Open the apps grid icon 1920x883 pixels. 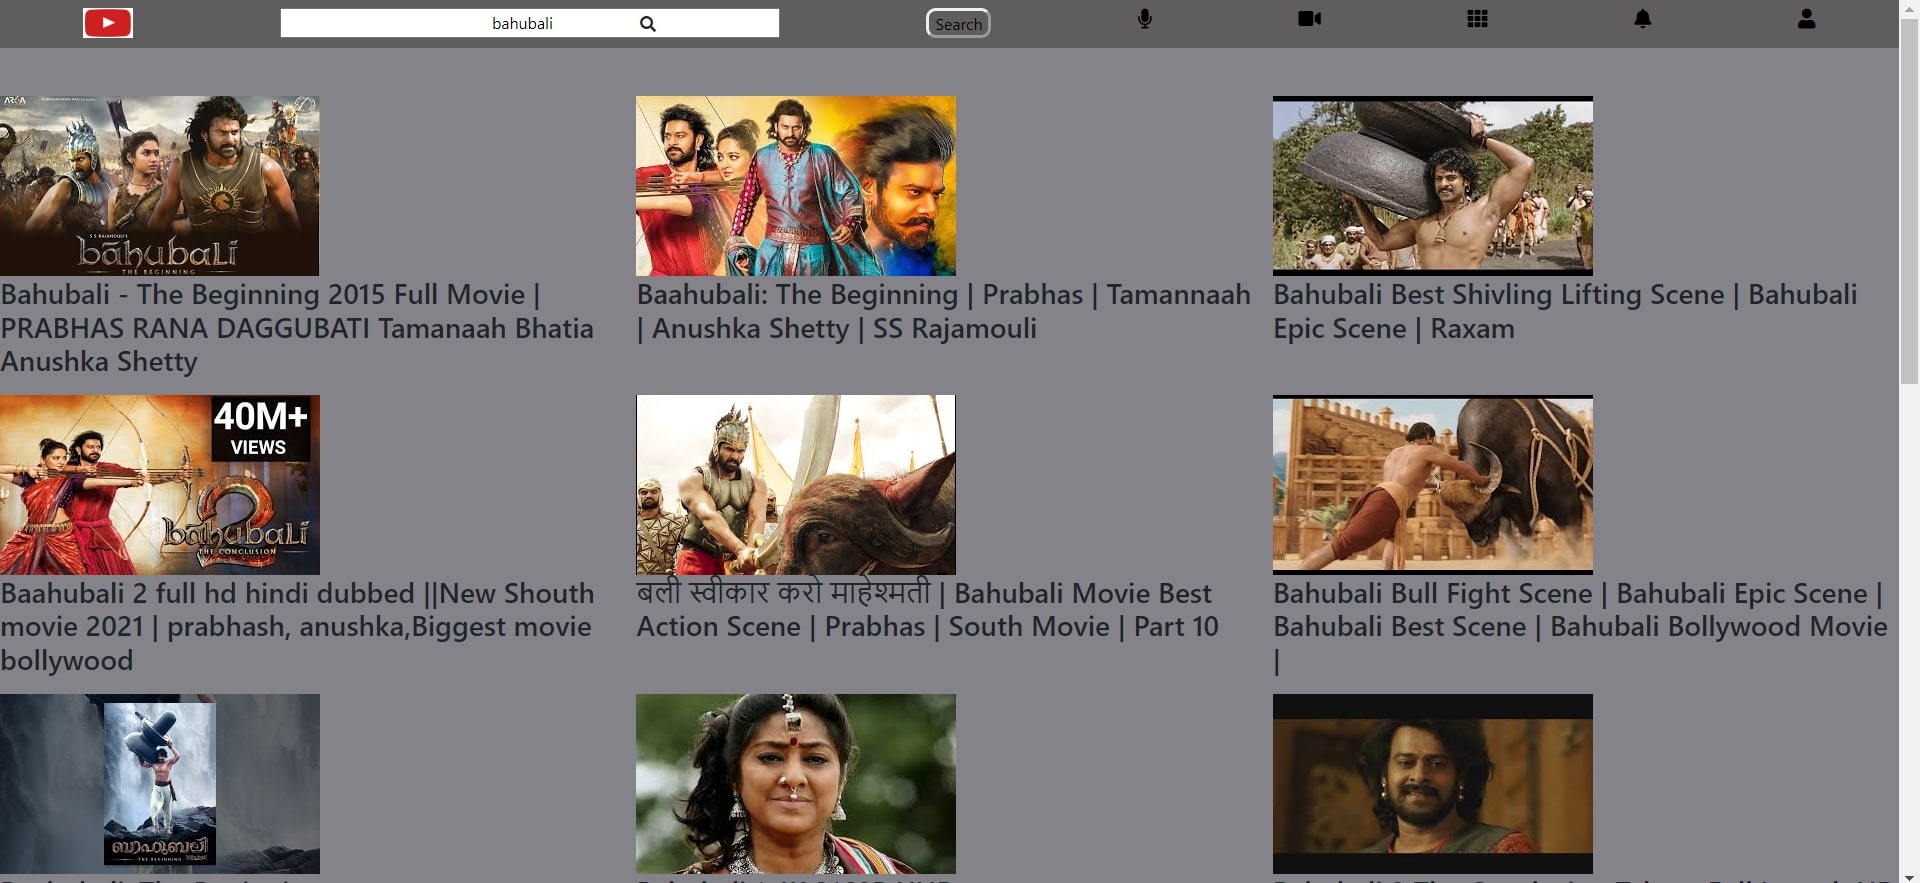pos(1477,19)
